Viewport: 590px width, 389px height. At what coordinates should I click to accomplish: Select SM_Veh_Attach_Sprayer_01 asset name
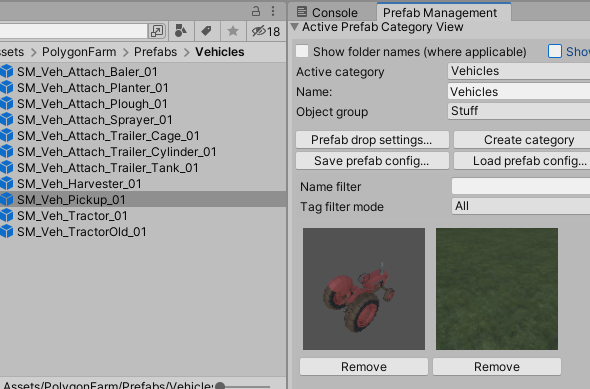tap(95, 120)
